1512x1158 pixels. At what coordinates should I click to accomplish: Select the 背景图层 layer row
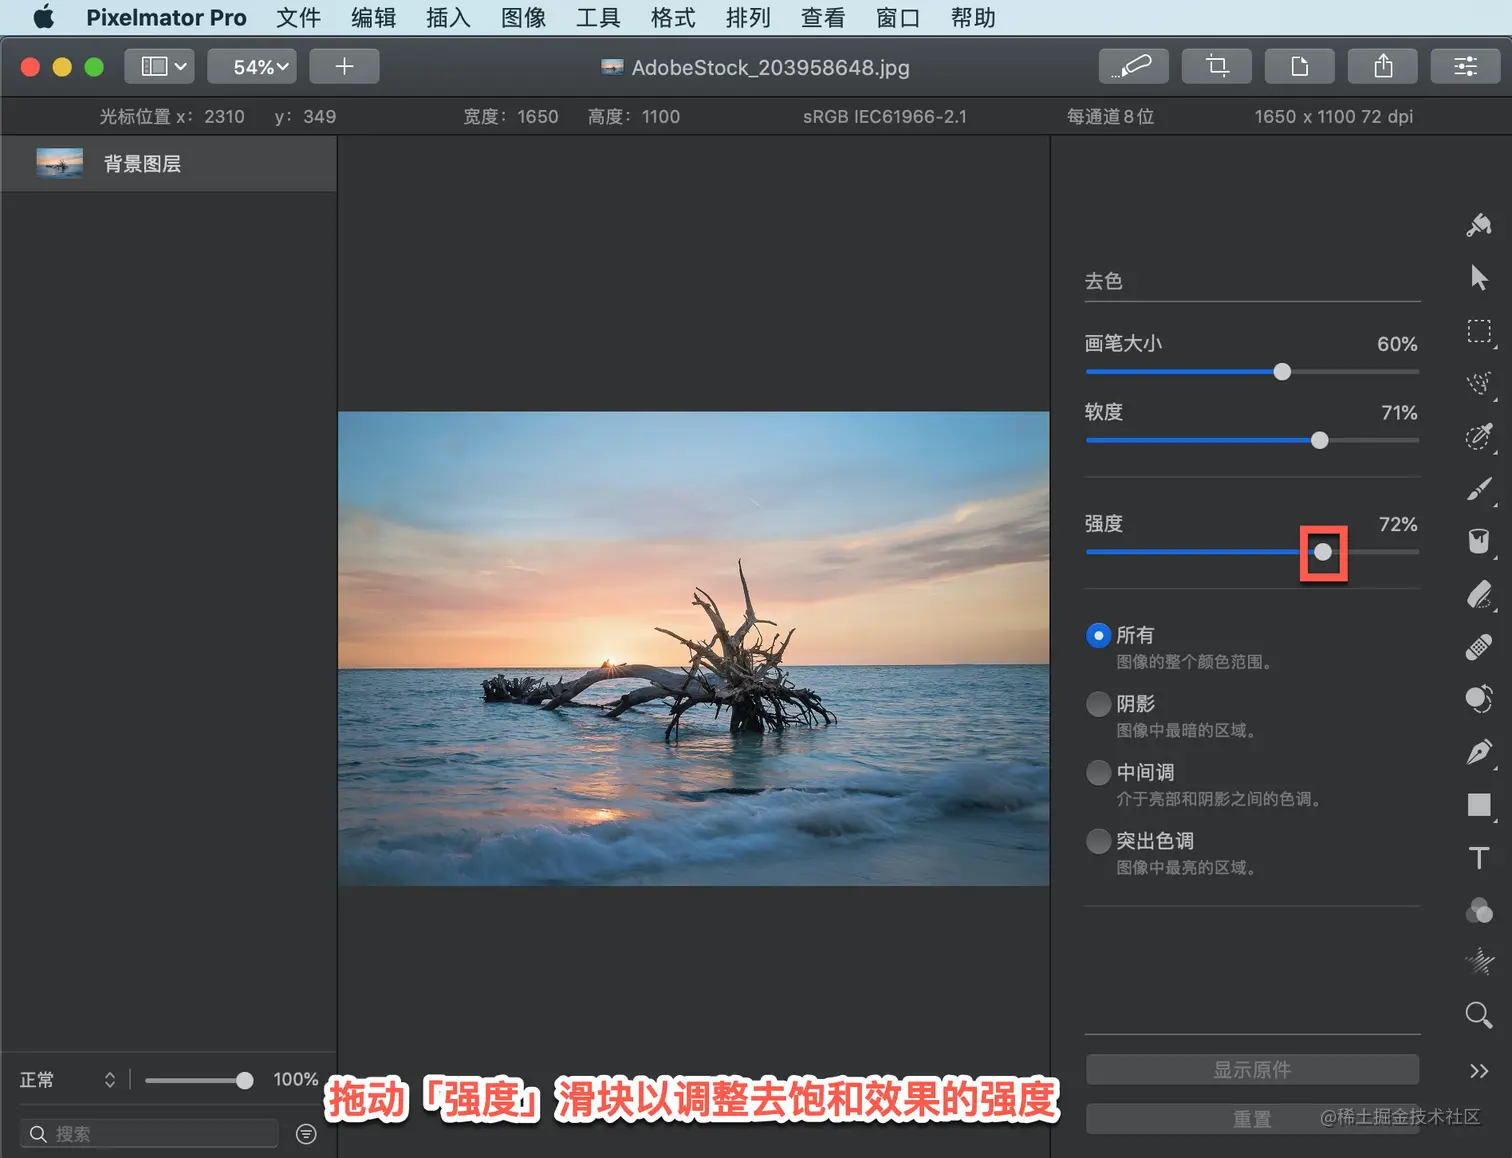169,164
